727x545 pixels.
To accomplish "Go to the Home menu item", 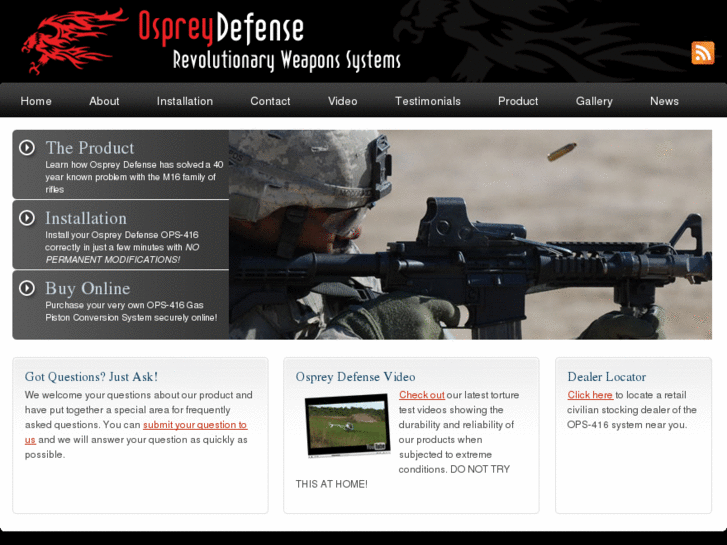I will 36,101.
